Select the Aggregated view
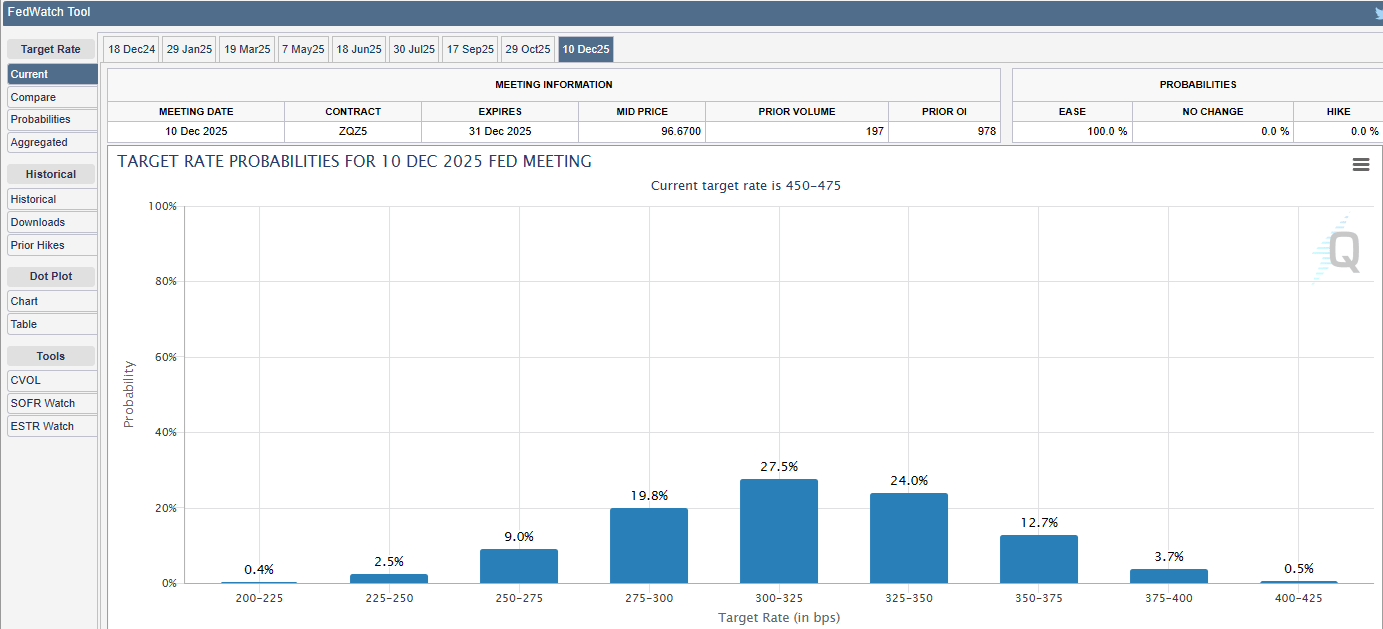1383x629 pixels. coord(52,142)
